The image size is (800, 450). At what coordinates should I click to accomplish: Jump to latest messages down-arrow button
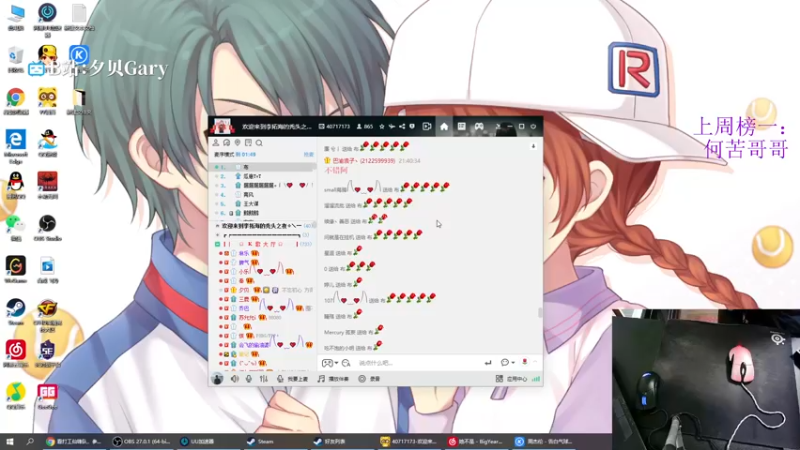(x=533, y=146)
